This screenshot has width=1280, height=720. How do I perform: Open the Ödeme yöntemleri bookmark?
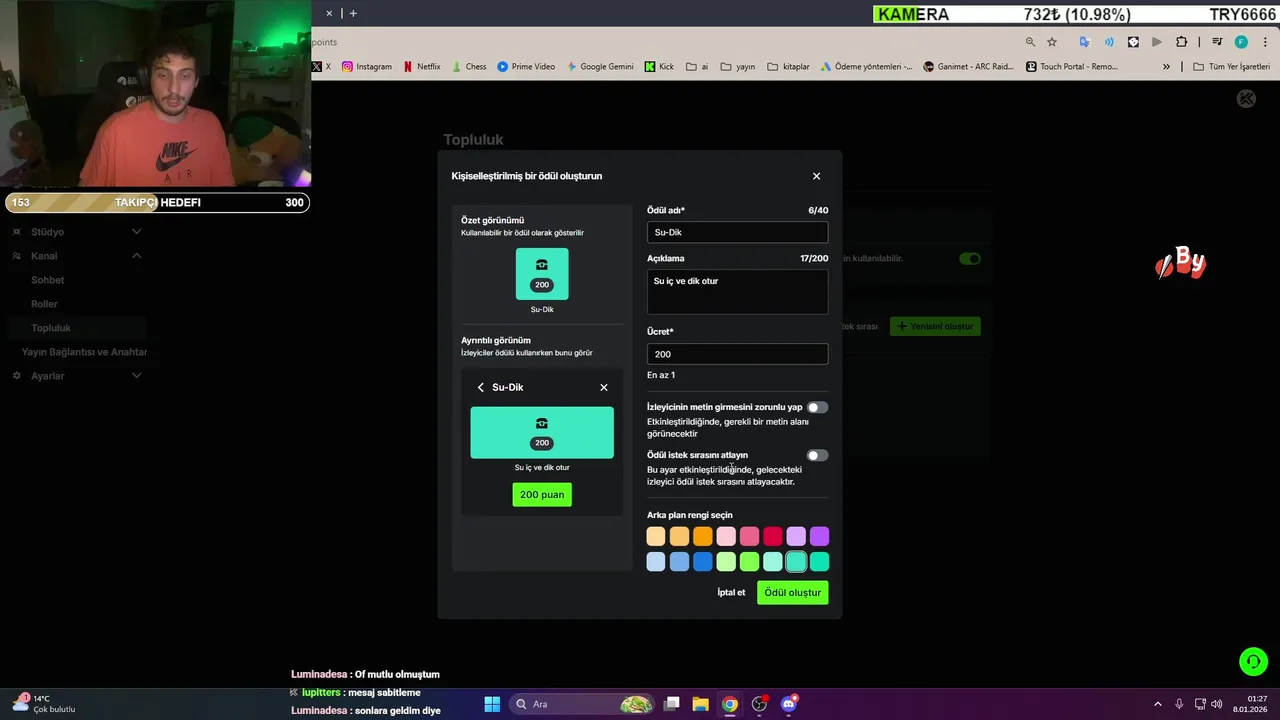(866, 67)
